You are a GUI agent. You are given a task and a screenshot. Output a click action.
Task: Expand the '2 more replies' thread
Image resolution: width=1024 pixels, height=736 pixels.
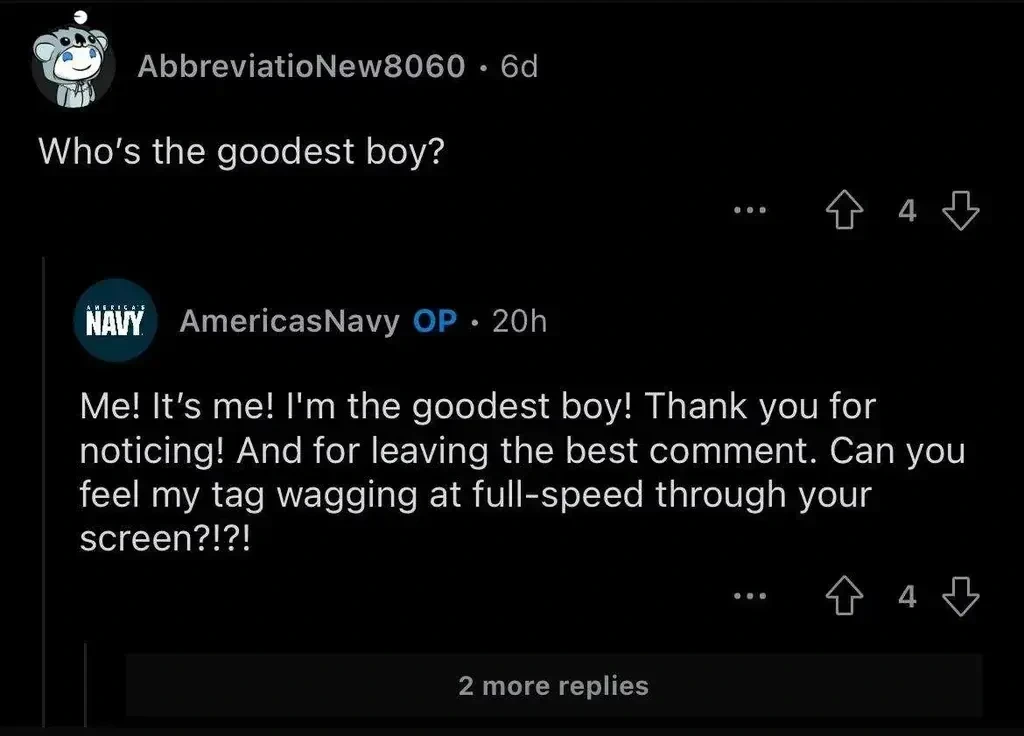click(553, 686)
